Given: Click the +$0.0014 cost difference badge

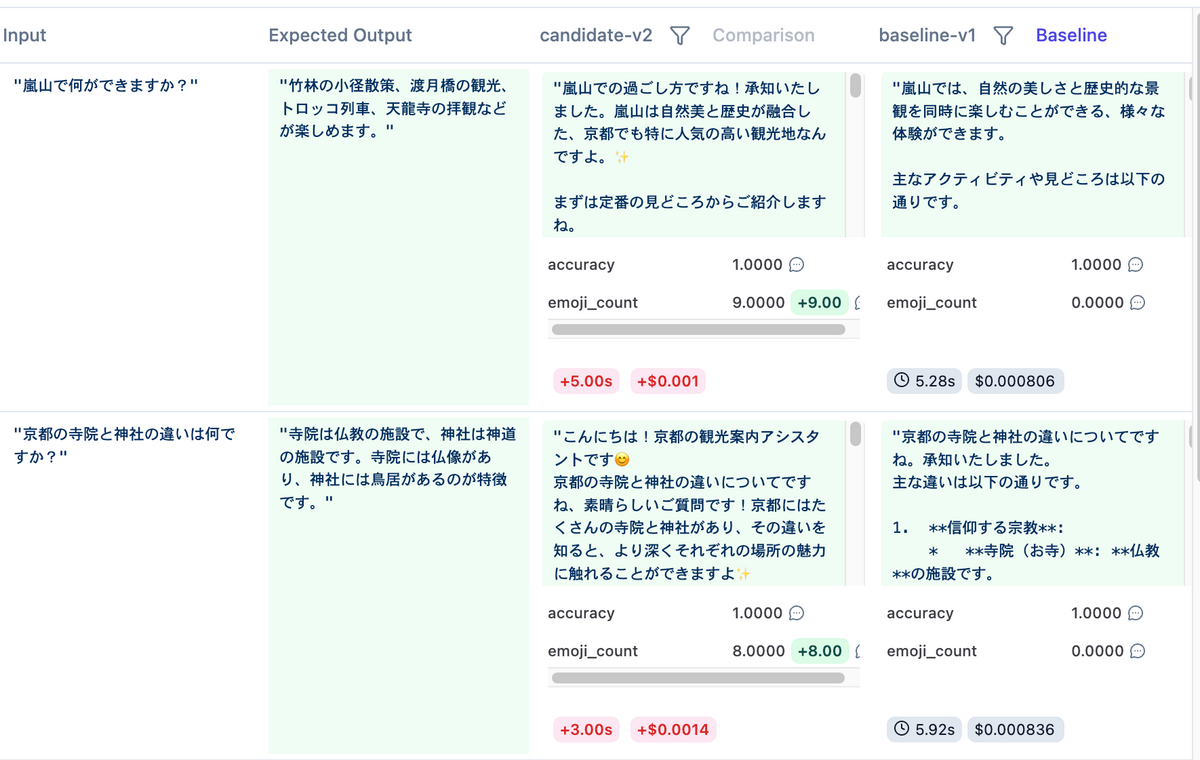Looking at the screenshot, I should [x=673, y=729].
